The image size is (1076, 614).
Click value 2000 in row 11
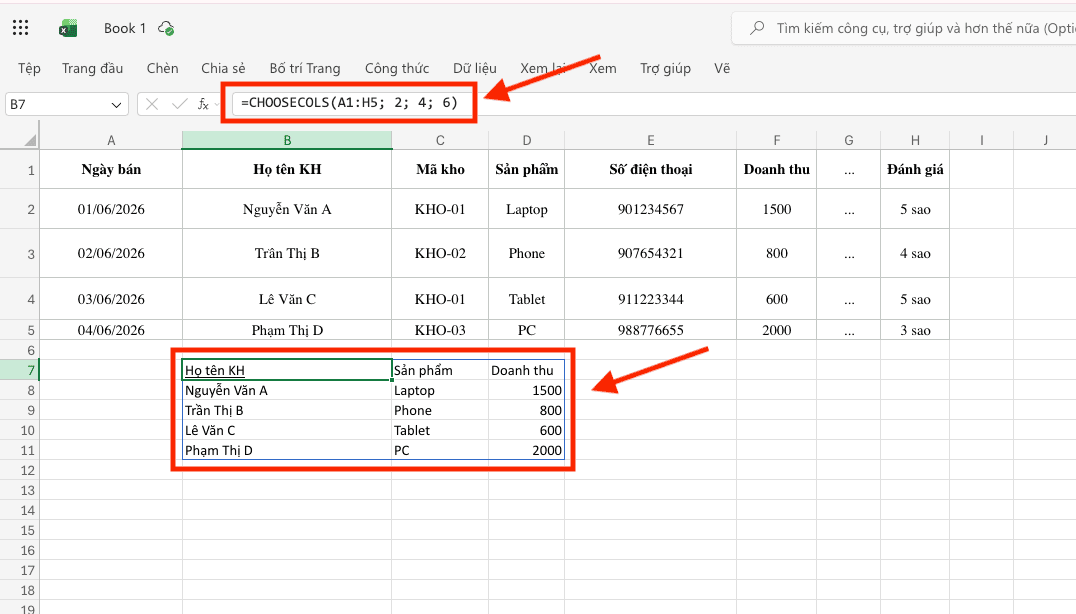(x=526, y=451)
